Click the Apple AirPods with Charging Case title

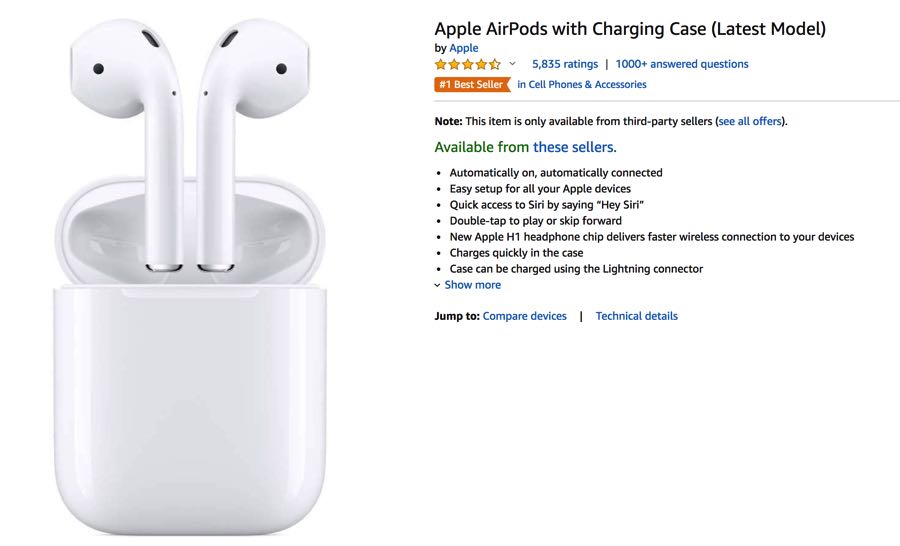[x=630, y=29]
